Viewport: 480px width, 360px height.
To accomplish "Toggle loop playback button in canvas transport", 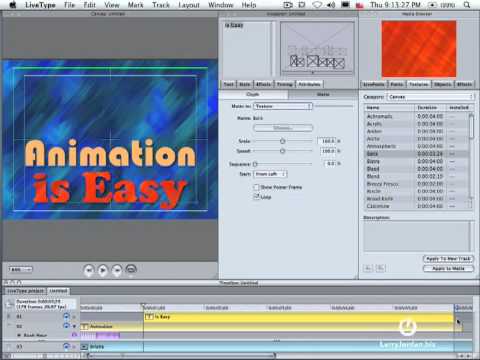I will (x=131, y=269).
